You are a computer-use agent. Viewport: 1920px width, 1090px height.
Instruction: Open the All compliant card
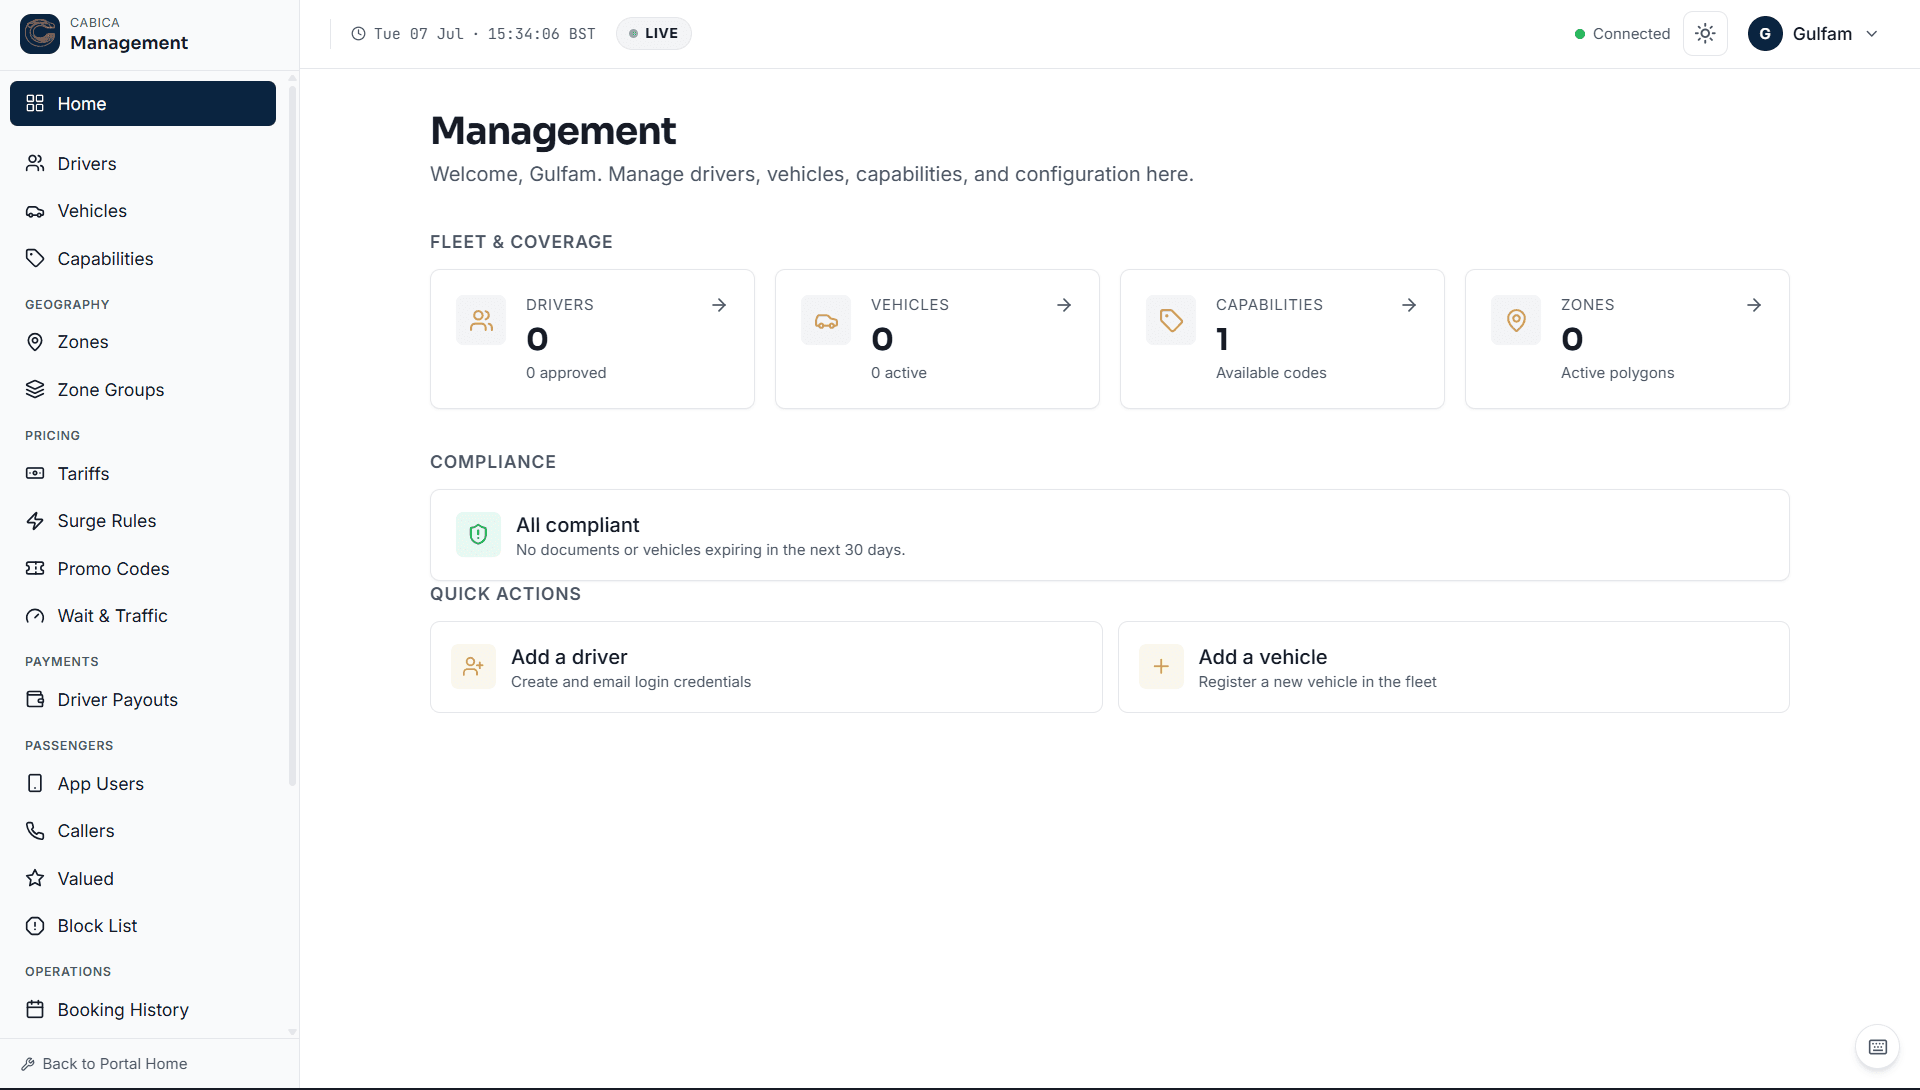1109,535
